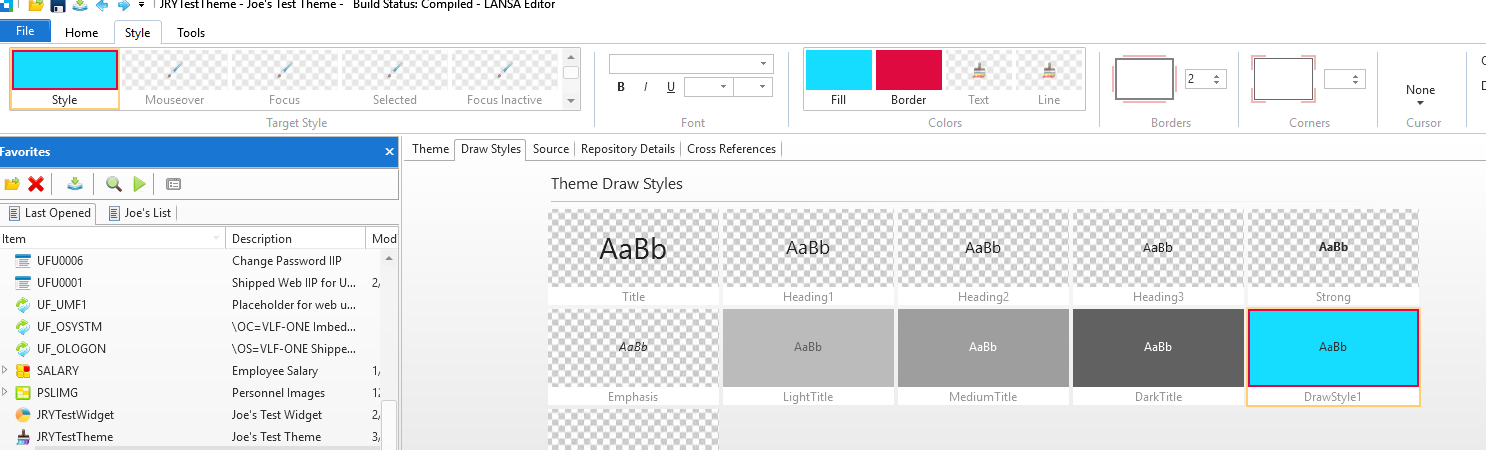Expand the SALARY tree node
The width and height of the screenshot is (1486, 450).
[6, 371]
